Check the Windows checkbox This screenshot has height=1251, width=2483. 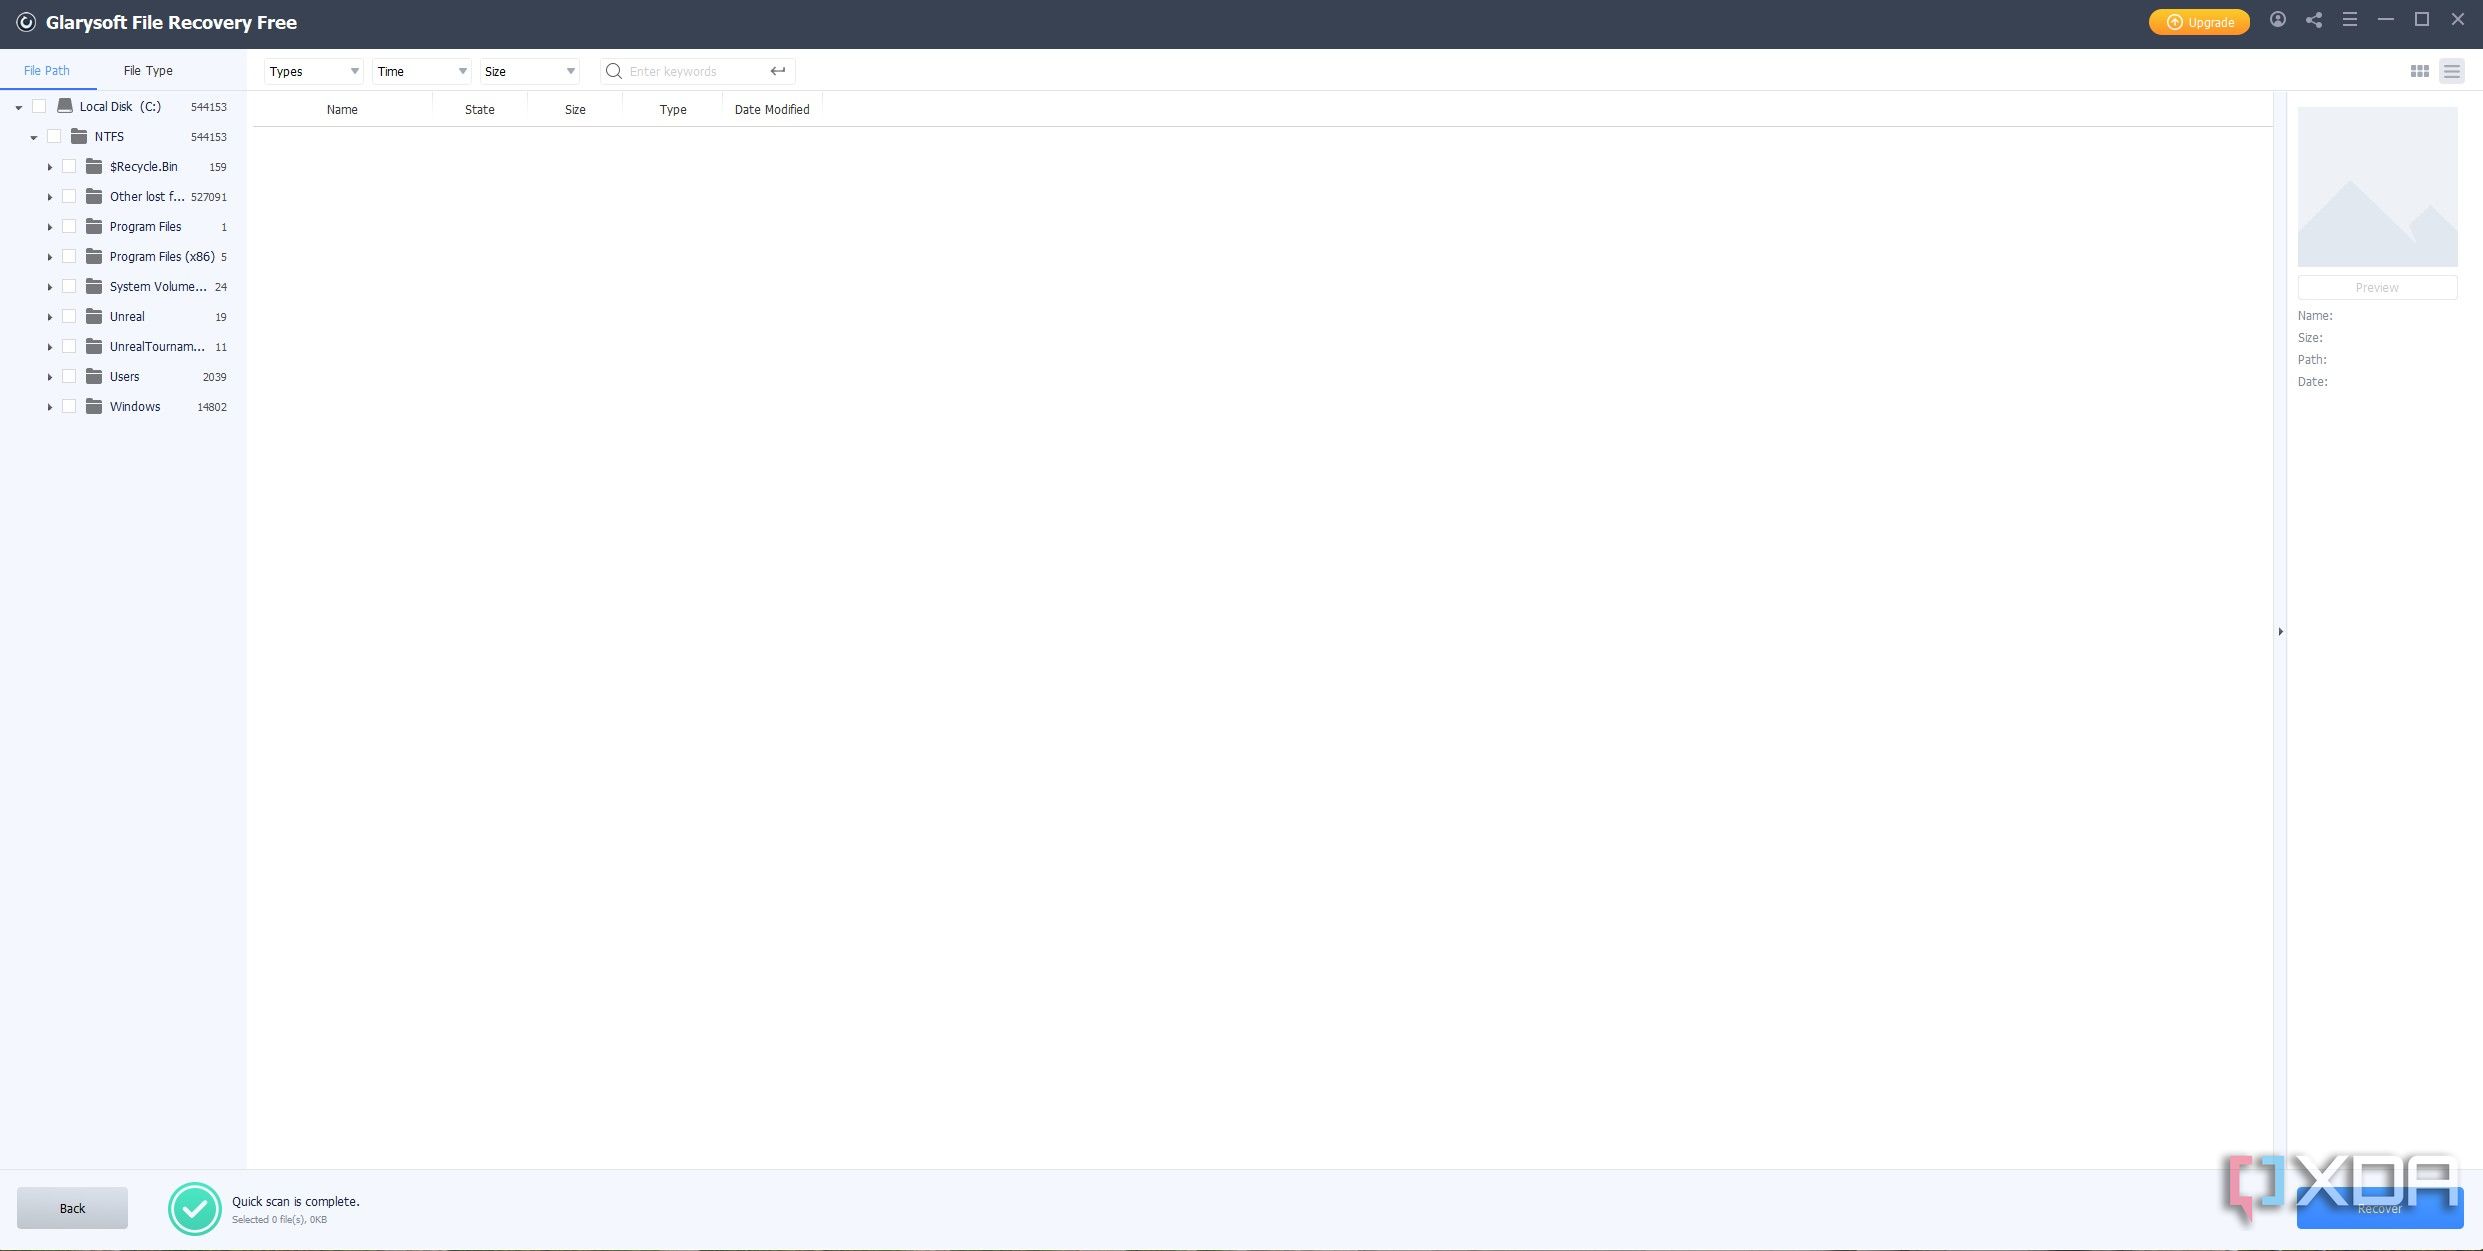coord(69,406)
